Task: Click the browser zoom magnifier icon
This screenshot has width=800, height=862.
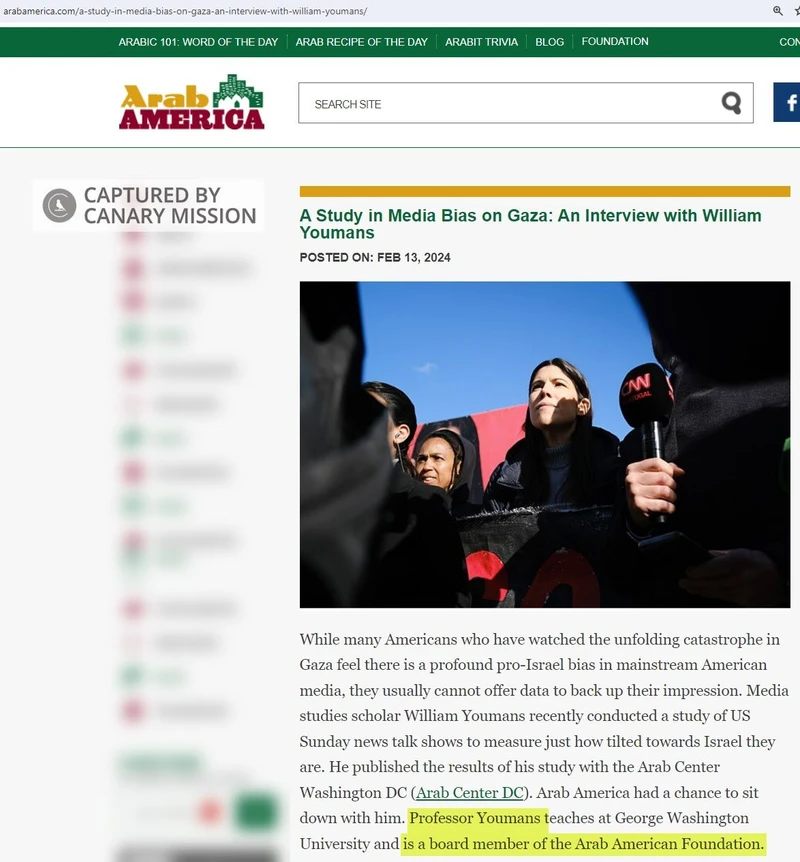Action: point(778,11)
